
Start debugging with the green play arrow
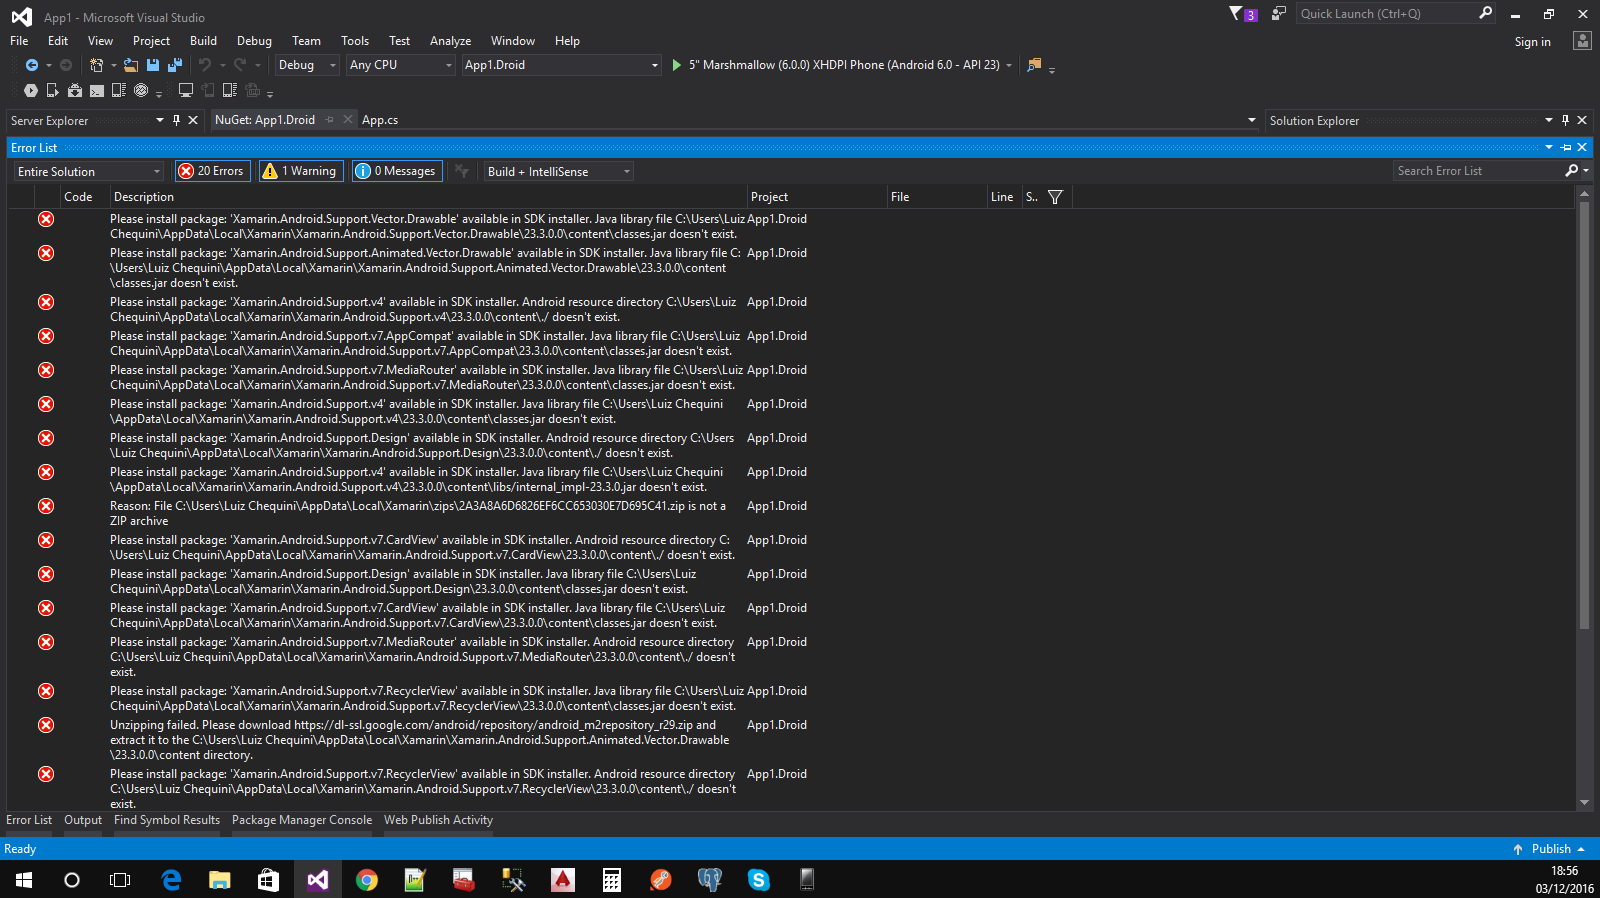677,65
